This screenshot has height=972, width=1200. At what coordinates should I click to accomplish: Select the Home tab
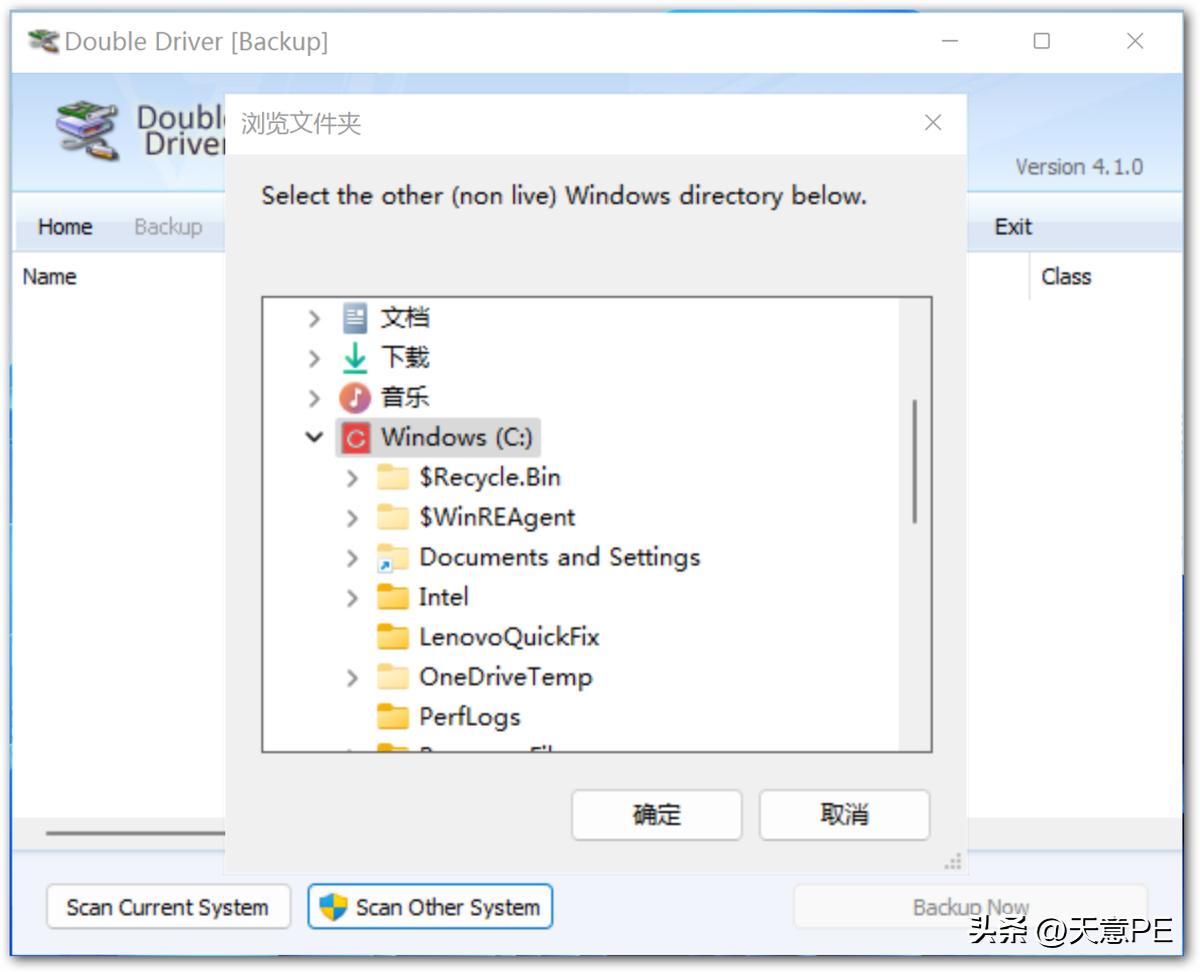(64, 227)
